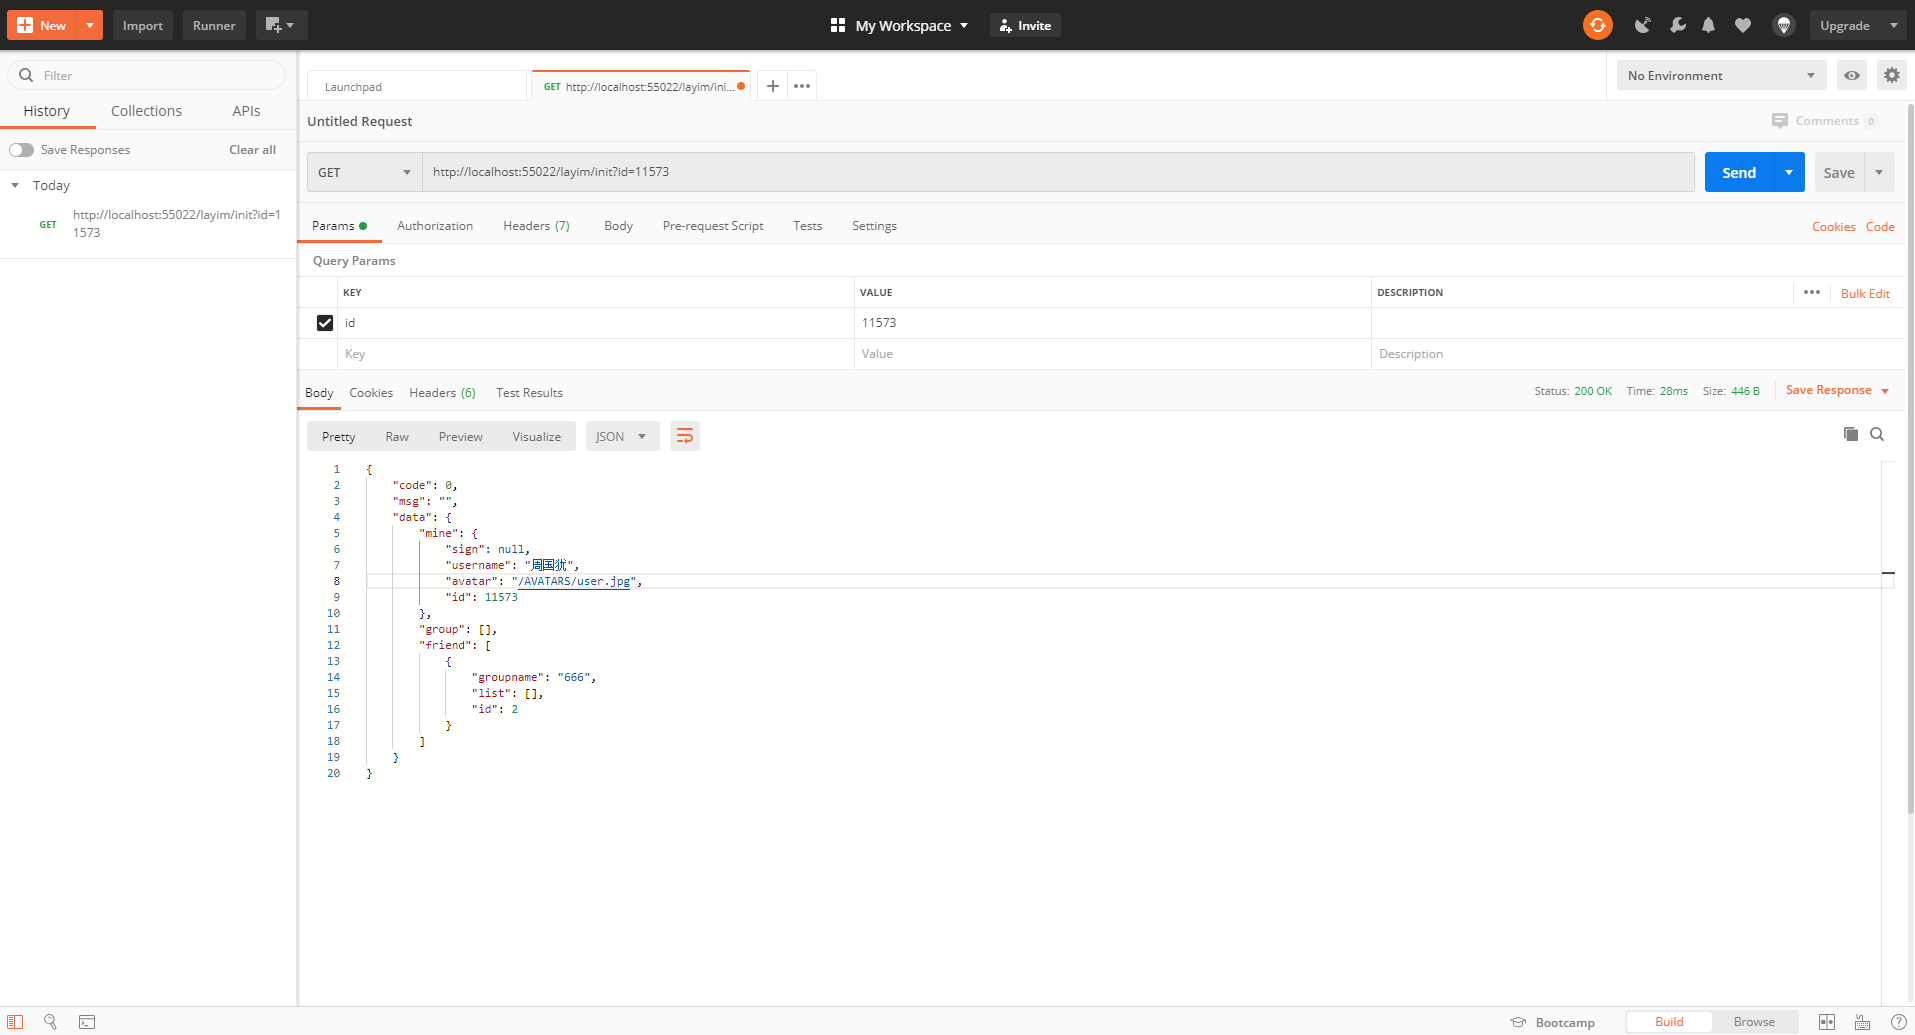The width and height of the screenshot is (1915, 1035).
Task: Click the sync status icon
Action: click(x=1597, y=25)
